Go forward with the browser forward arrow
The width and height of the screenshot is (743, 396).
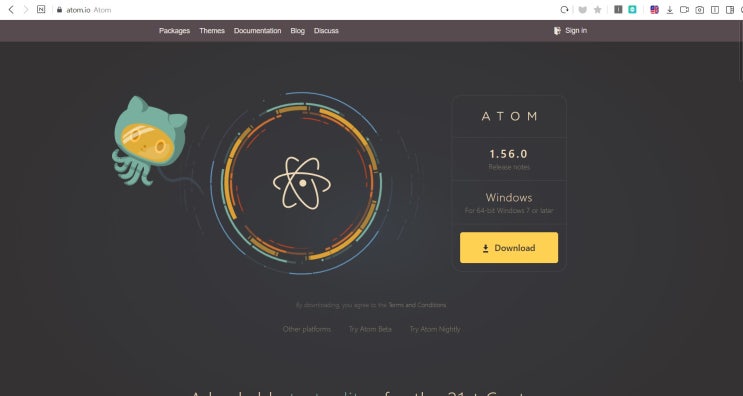pos(26,9)
